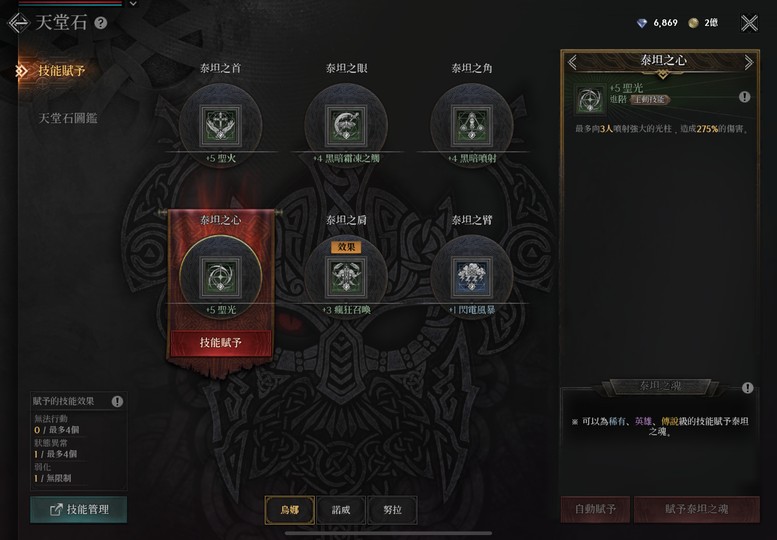Select the 泰坦之角 黑暗噴射 skill slot

click(472, 125)
